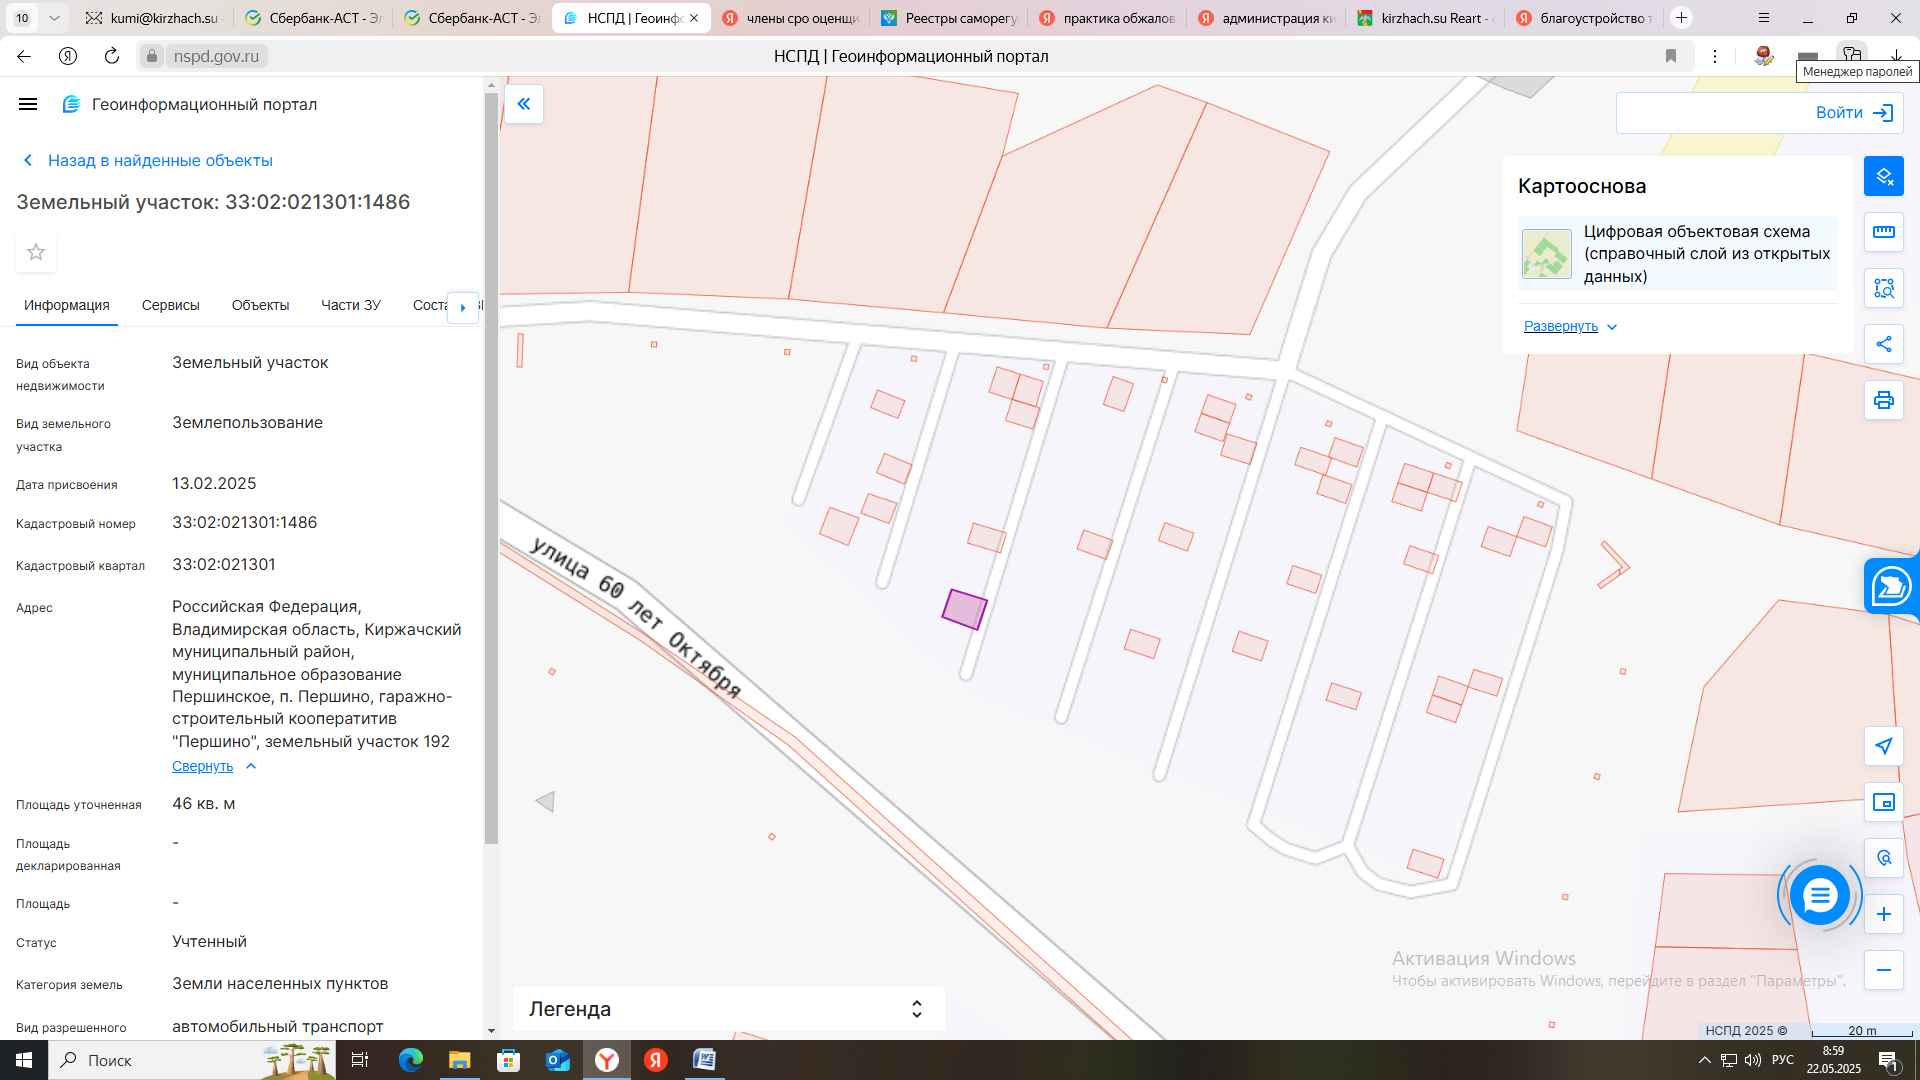Zoom in with the plus button

(1883, 914)
